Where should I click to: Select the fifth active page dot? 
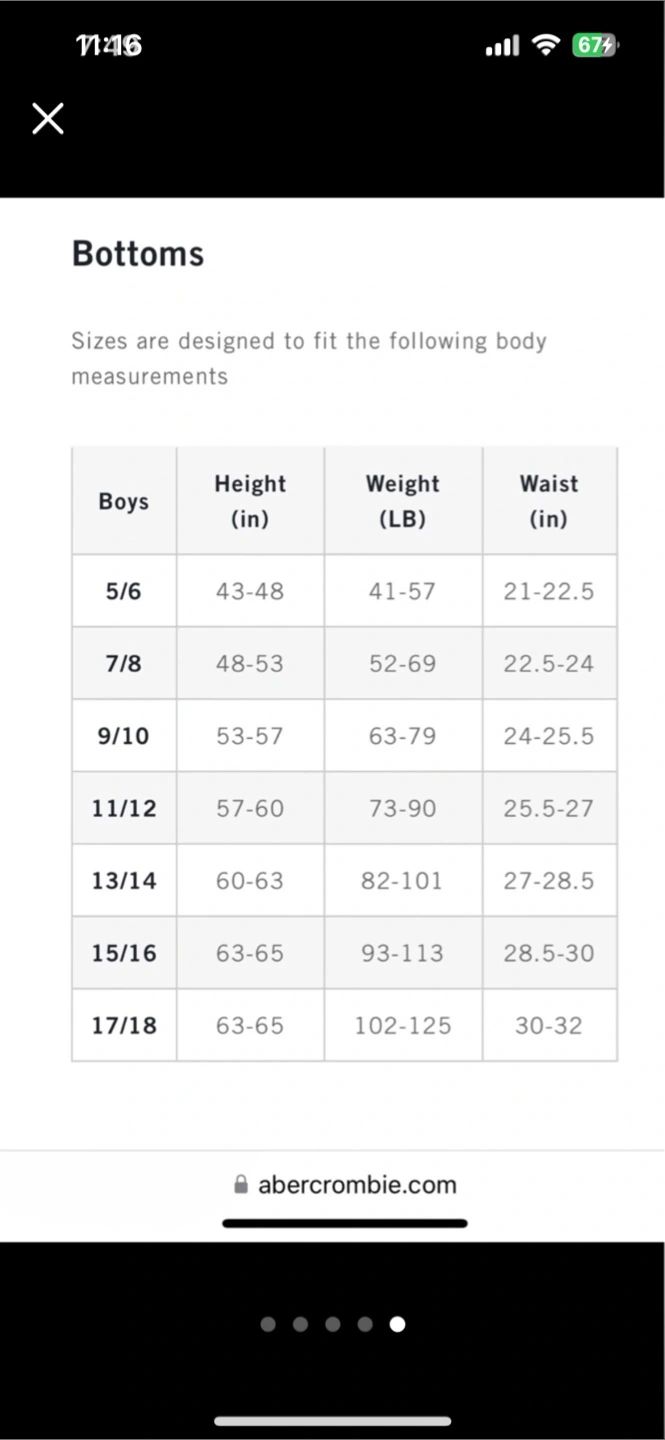pos(397,1324)
